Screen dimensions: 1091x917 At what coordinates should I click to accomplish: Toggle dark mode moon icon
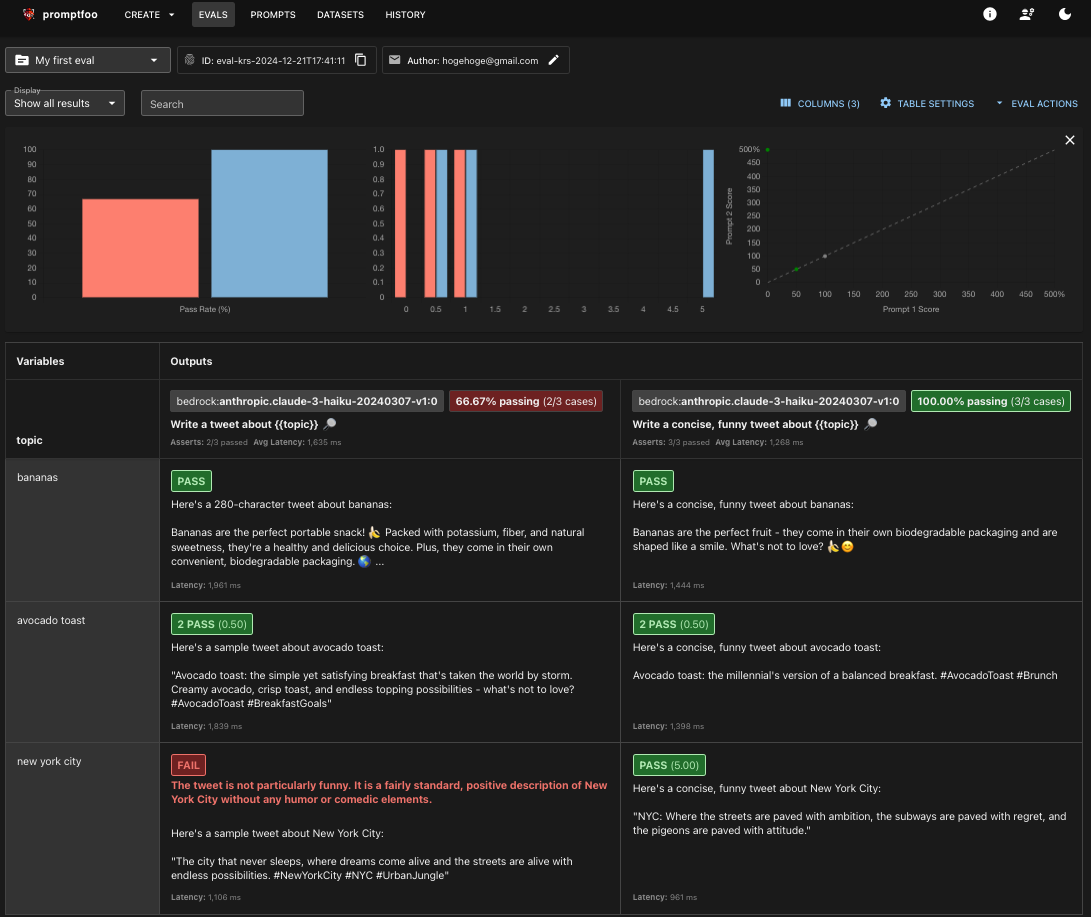click(1065, 14)
